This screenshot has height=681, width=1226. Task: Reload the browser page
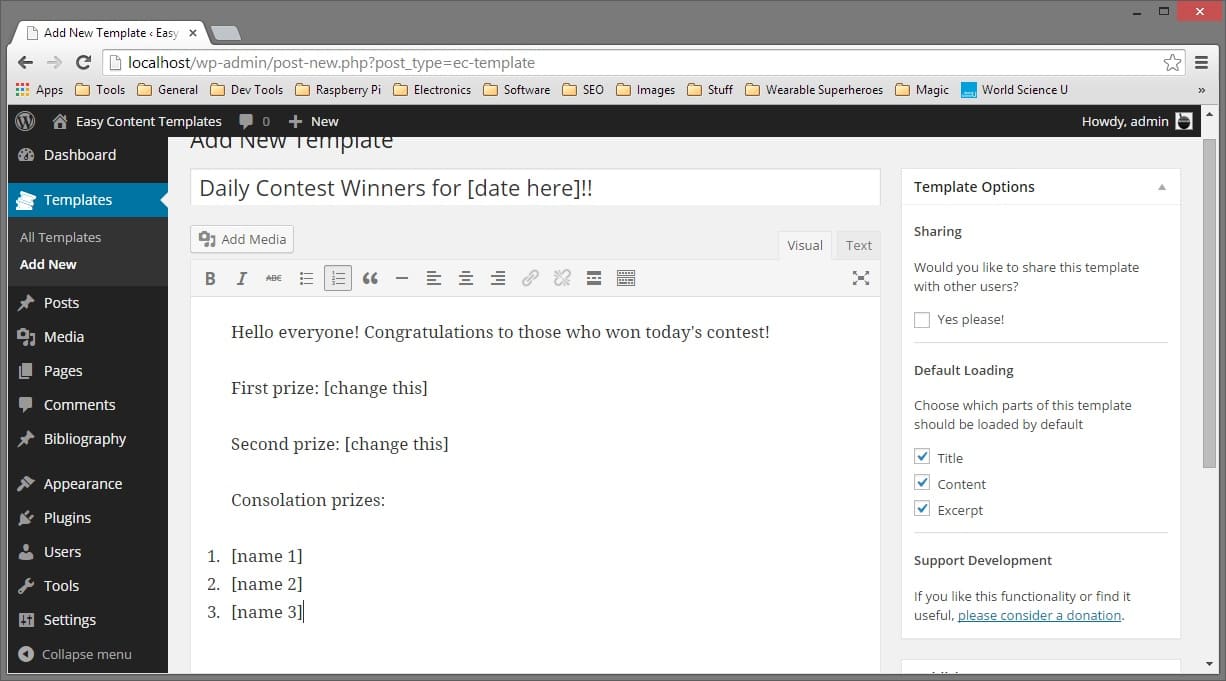coord(84,62)
